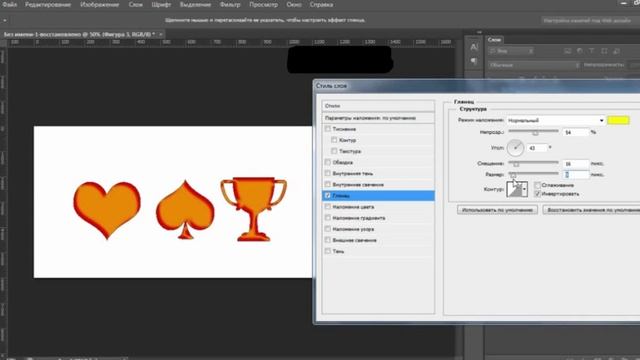This screenshot has width=640, height=360.
Task: Open the Режим наложения dropdown
Action: click(x=555, y=120)
